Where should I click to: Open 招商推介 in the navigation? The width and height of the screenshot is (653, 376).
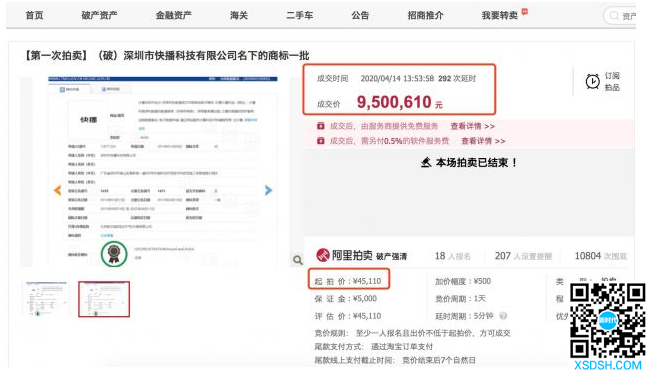tap(425, 15)
